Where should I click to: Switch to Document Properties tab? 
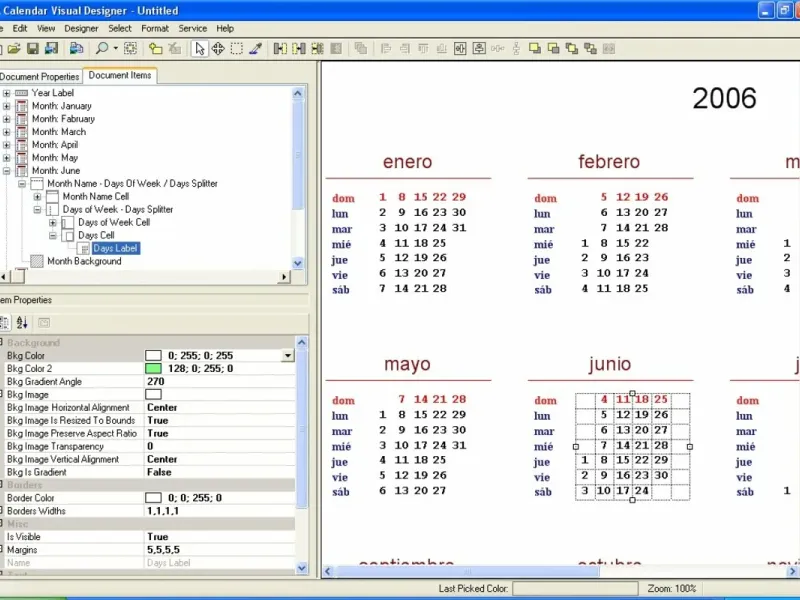[40, 77]
